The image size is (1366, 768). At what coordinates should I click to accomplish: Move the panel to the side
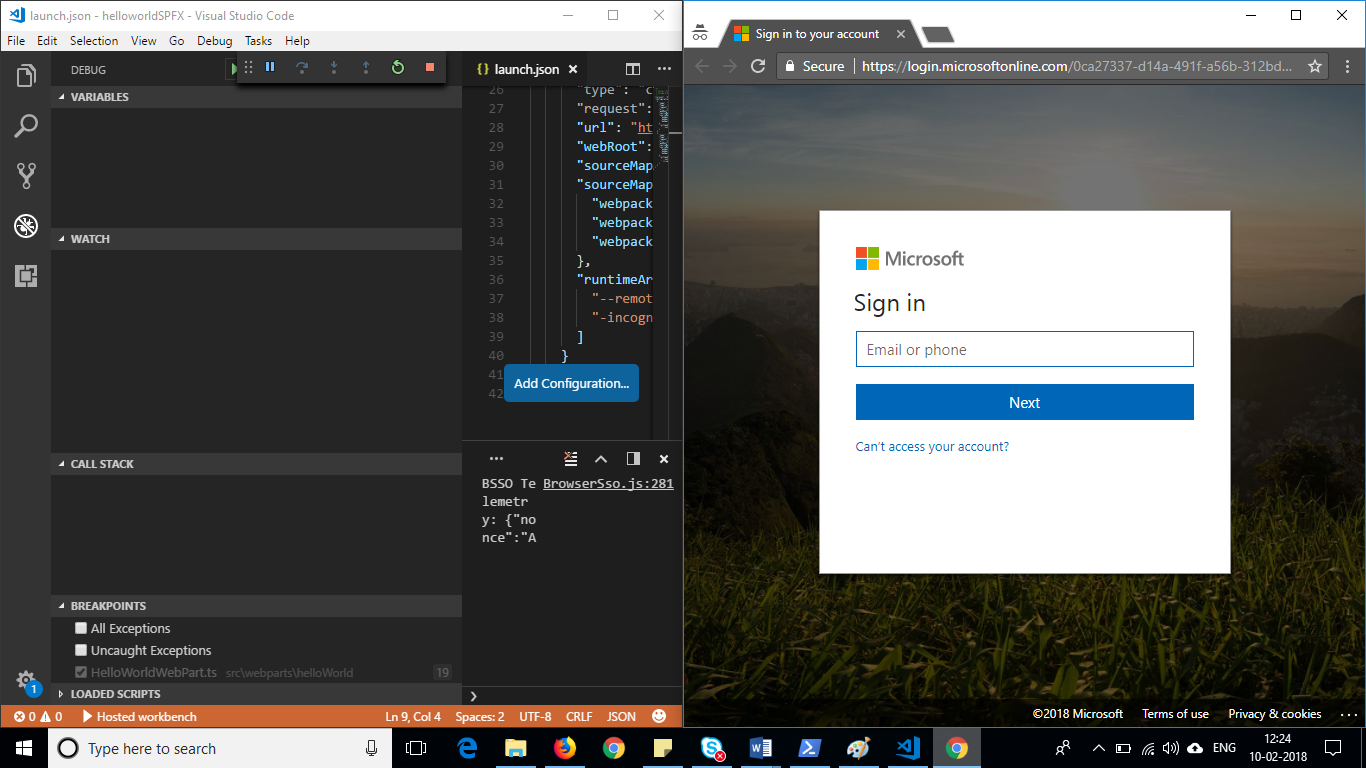(633, 459)
